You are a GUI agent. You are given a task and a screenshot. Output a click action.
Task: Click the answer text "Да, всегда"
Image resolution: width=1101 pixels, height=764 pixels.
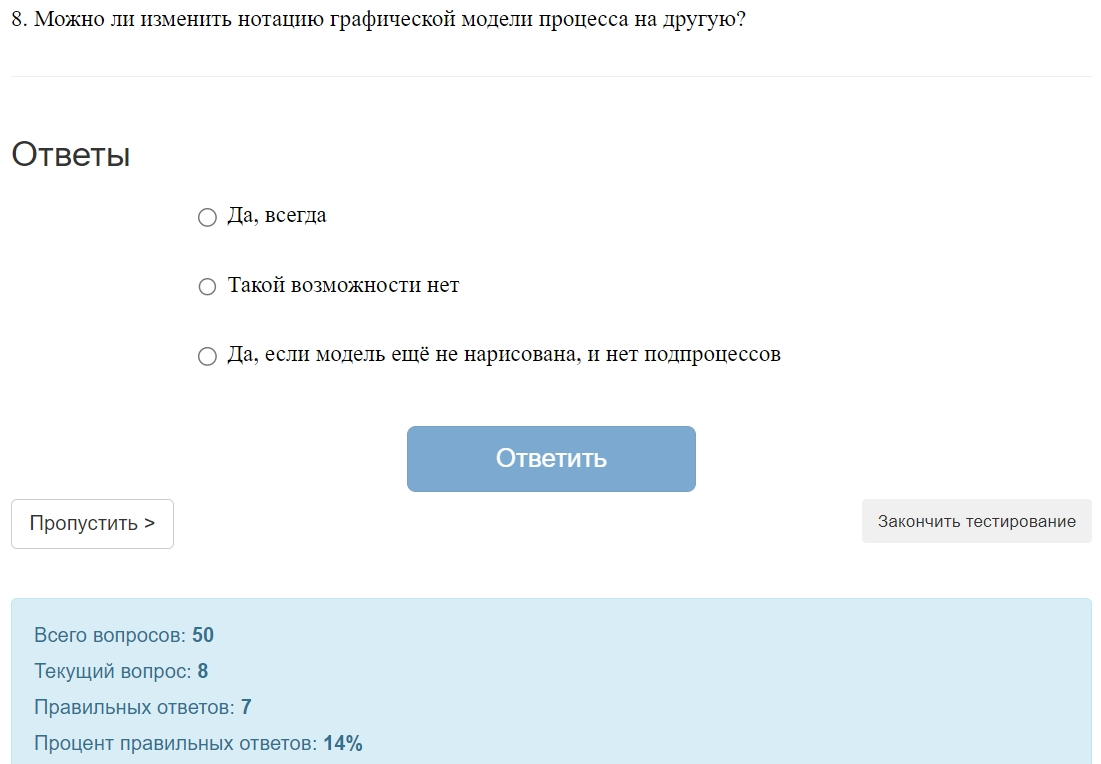276,214
